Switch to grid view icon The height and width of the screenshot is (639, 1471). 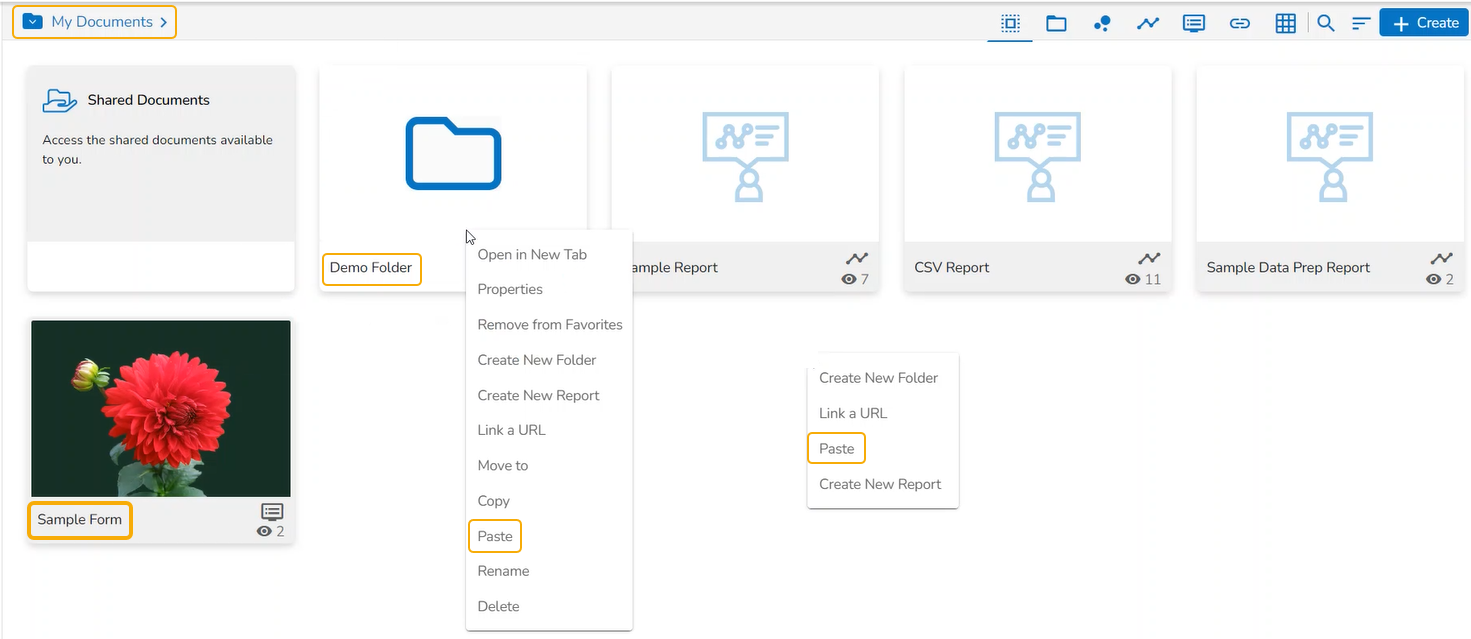pyautogui.click(x=1286, y=23)
